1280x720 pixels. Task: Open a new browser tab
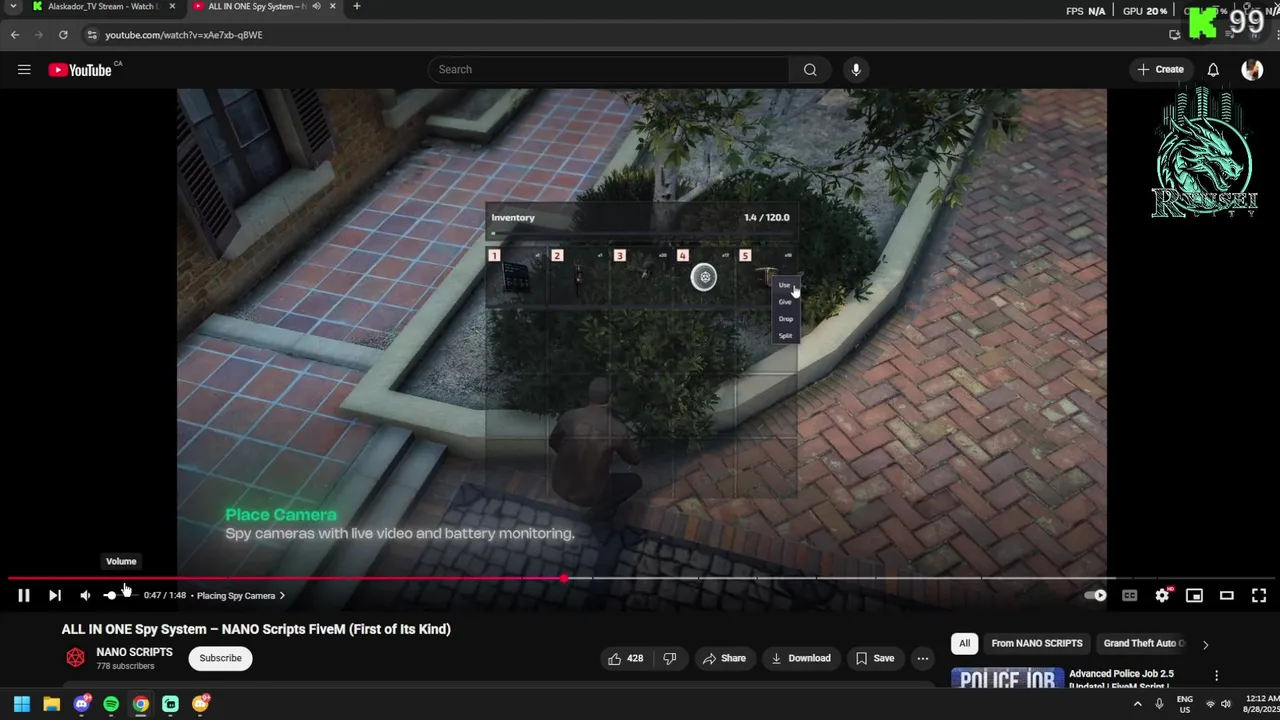357,6
